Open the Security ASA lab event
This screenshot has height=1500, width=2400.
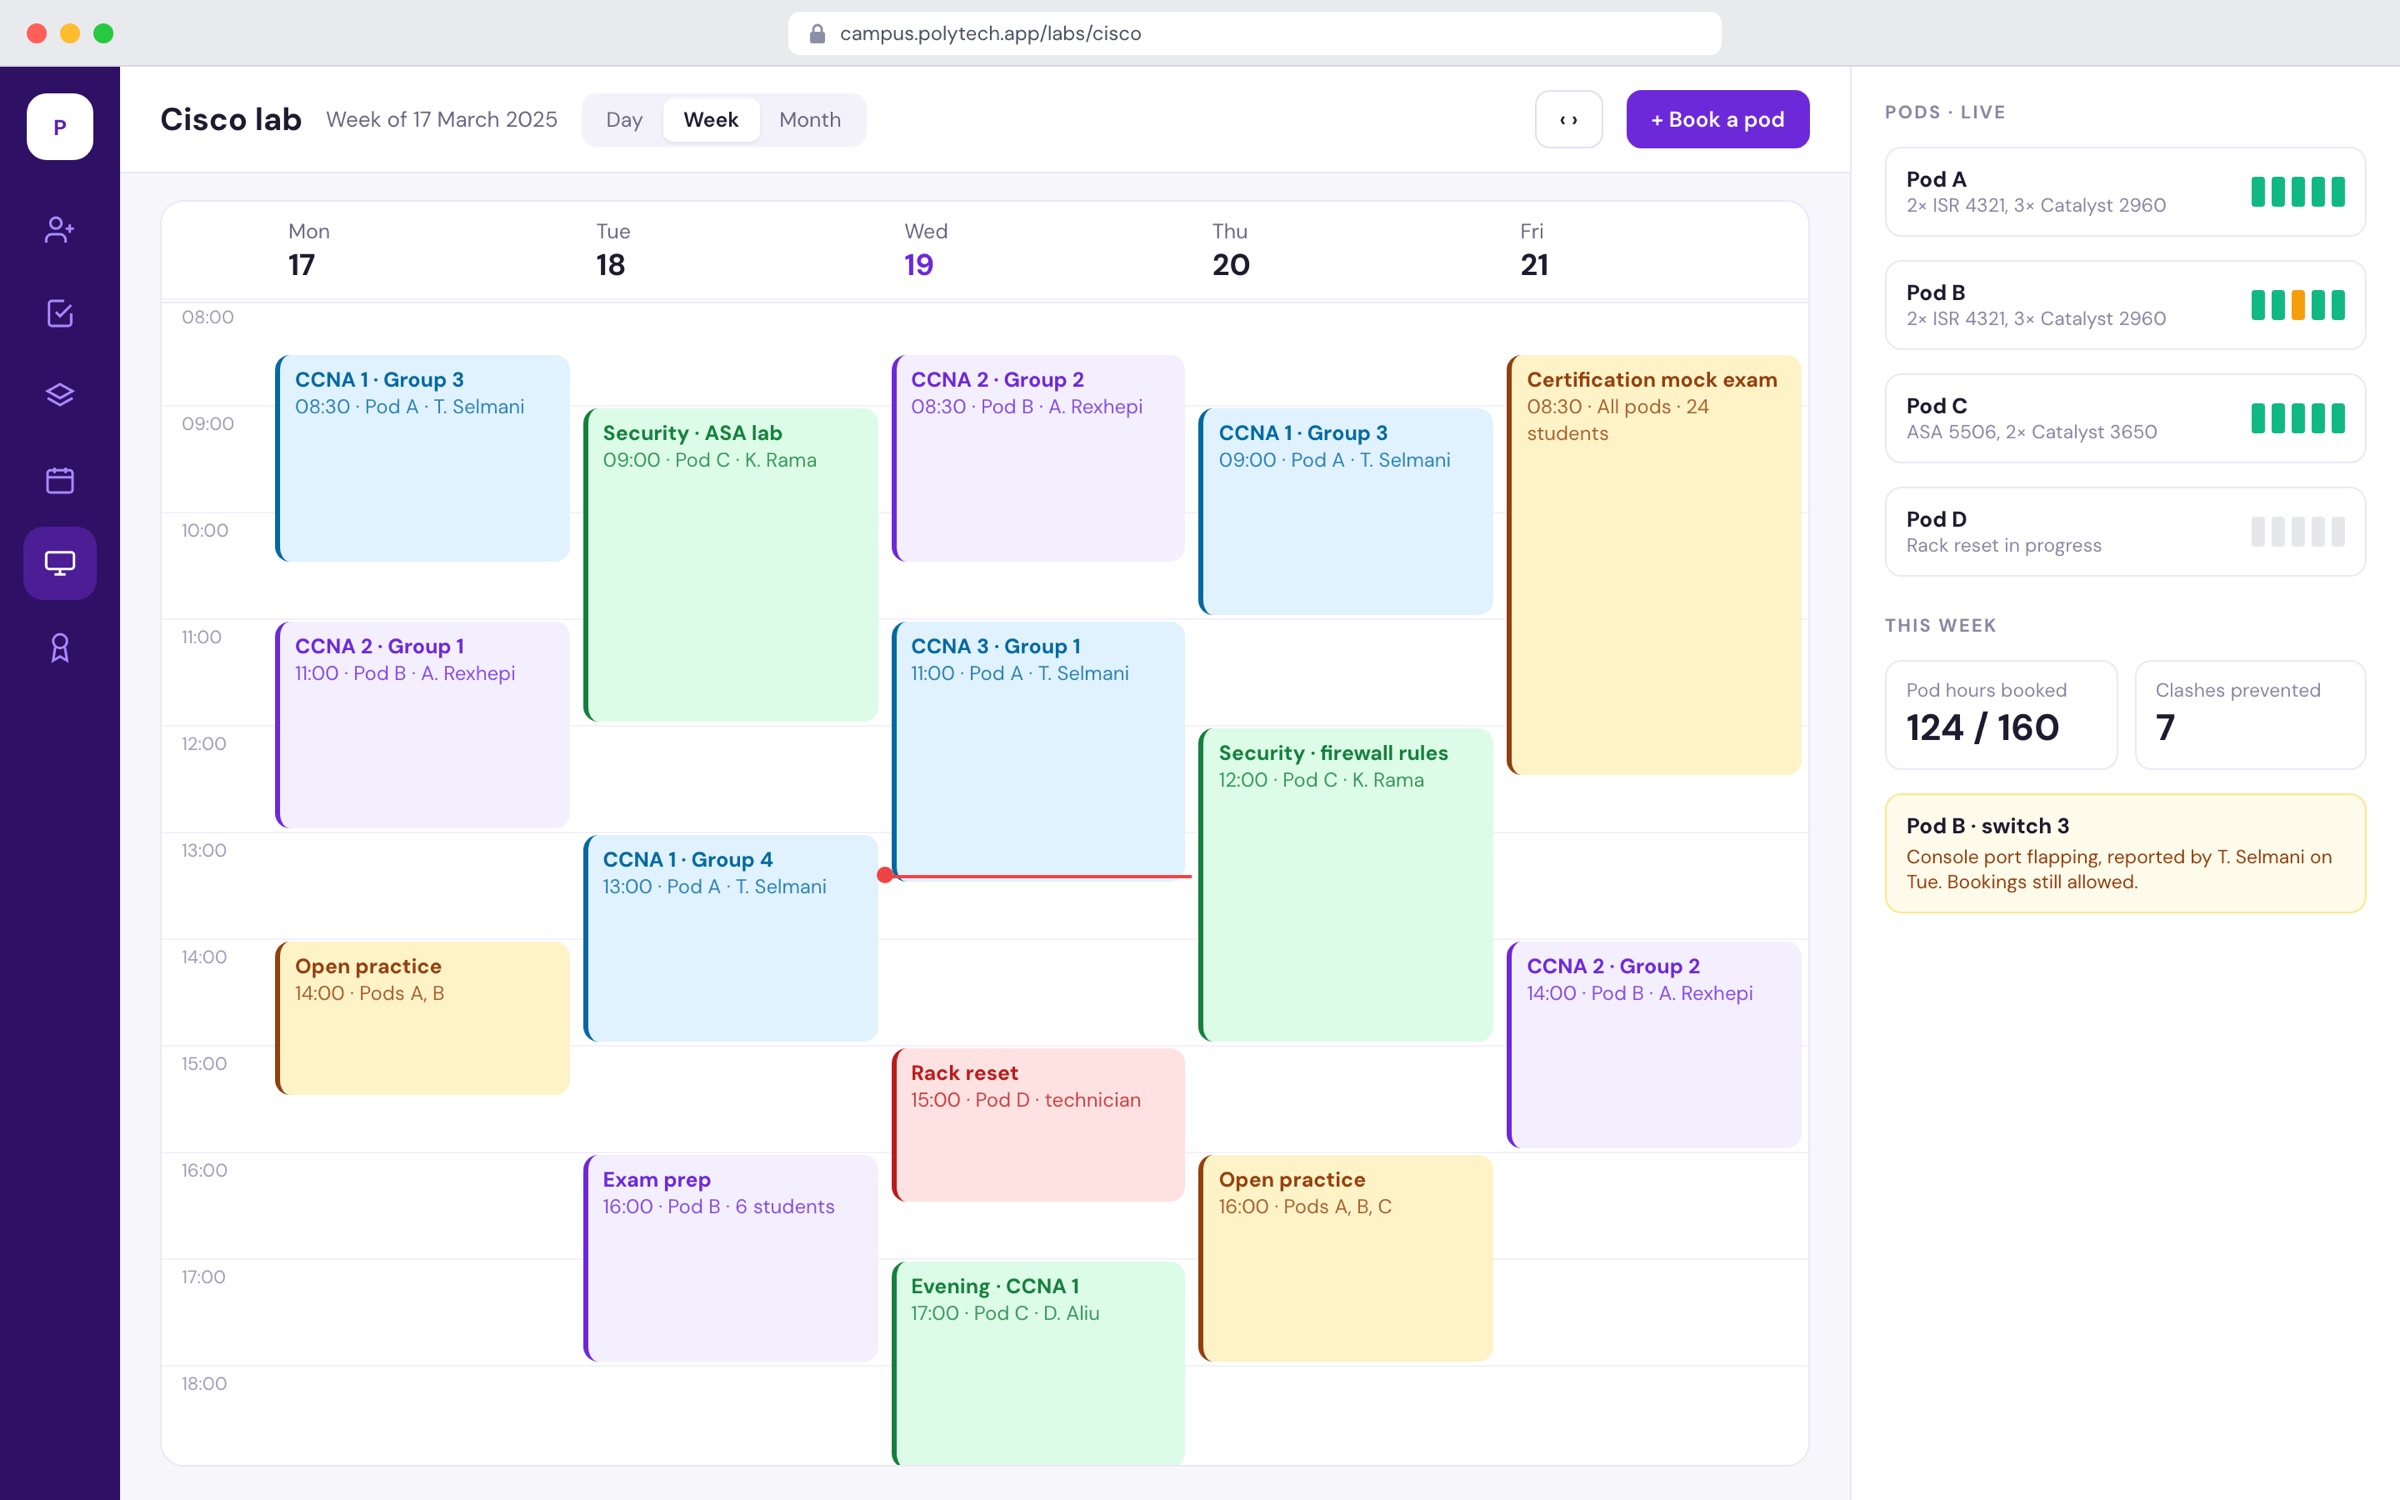coord(731,565)
